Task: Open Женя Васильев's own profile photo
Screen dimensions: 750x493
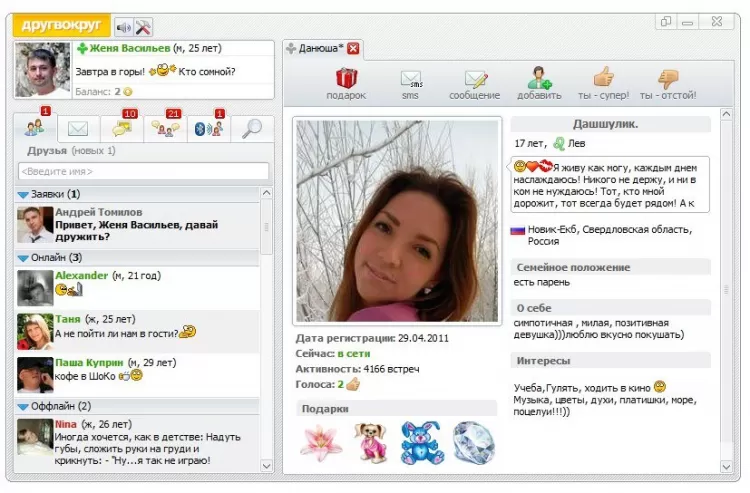Action: coord(43,70)
